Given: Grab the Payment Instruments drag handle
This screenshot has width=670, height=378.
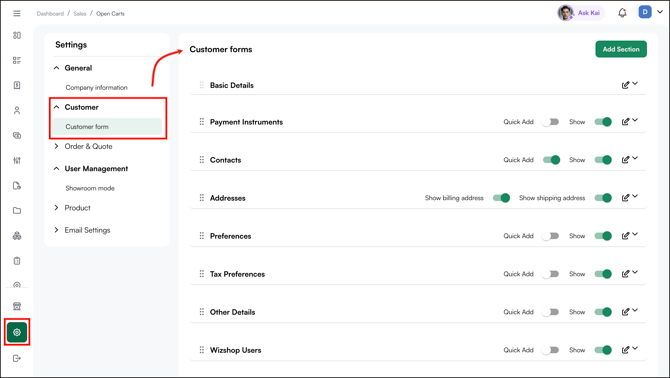Looking at the screenshot, I should (x=202, y=122).
